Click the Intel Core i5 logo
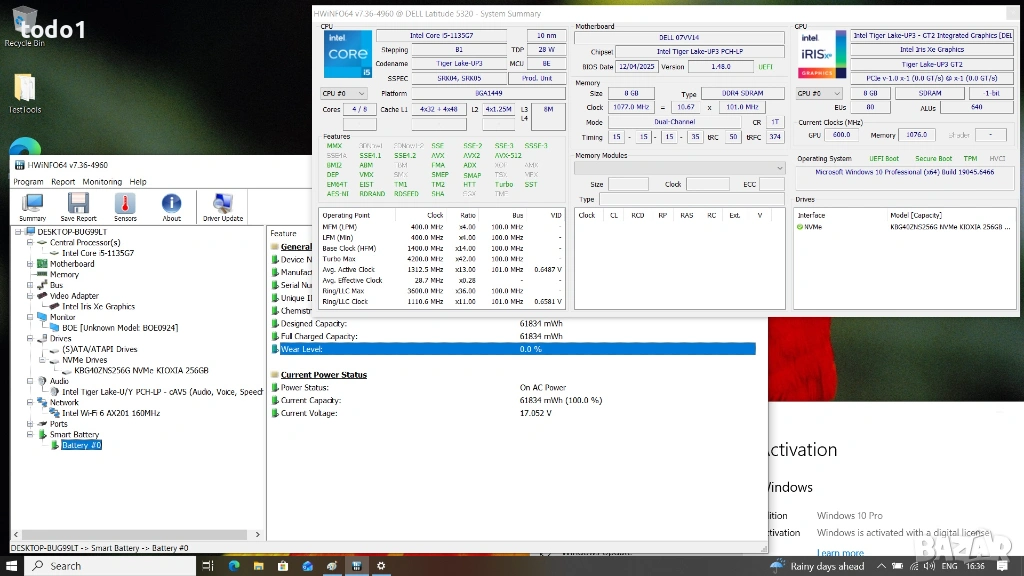Viewport: 1024px width, 576px height. (x=347, y=54)
